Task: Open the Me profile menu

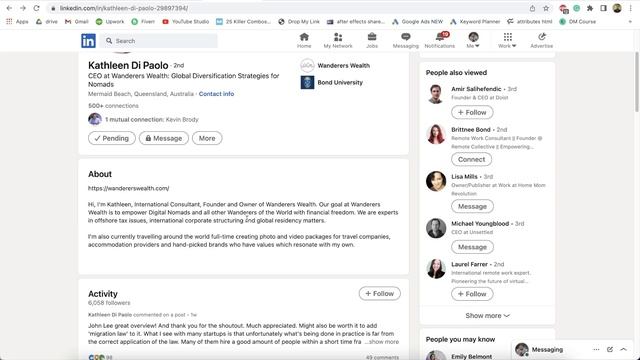Action: pos(473,40)
